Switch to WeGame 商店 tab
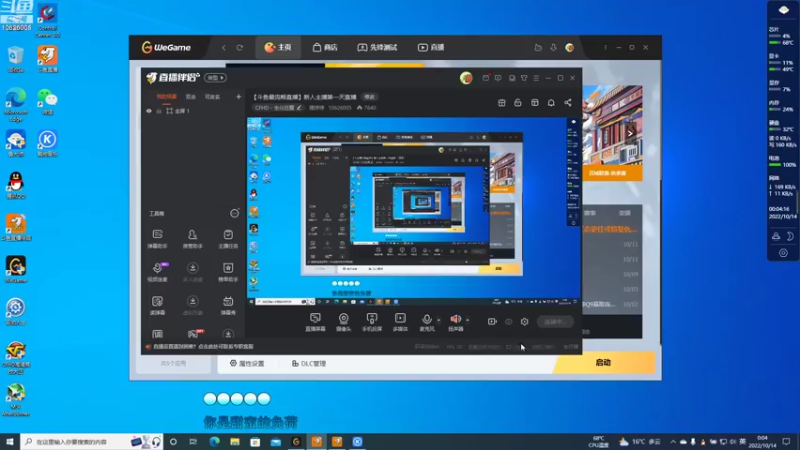800x450 pixels. tap(325, 47)
